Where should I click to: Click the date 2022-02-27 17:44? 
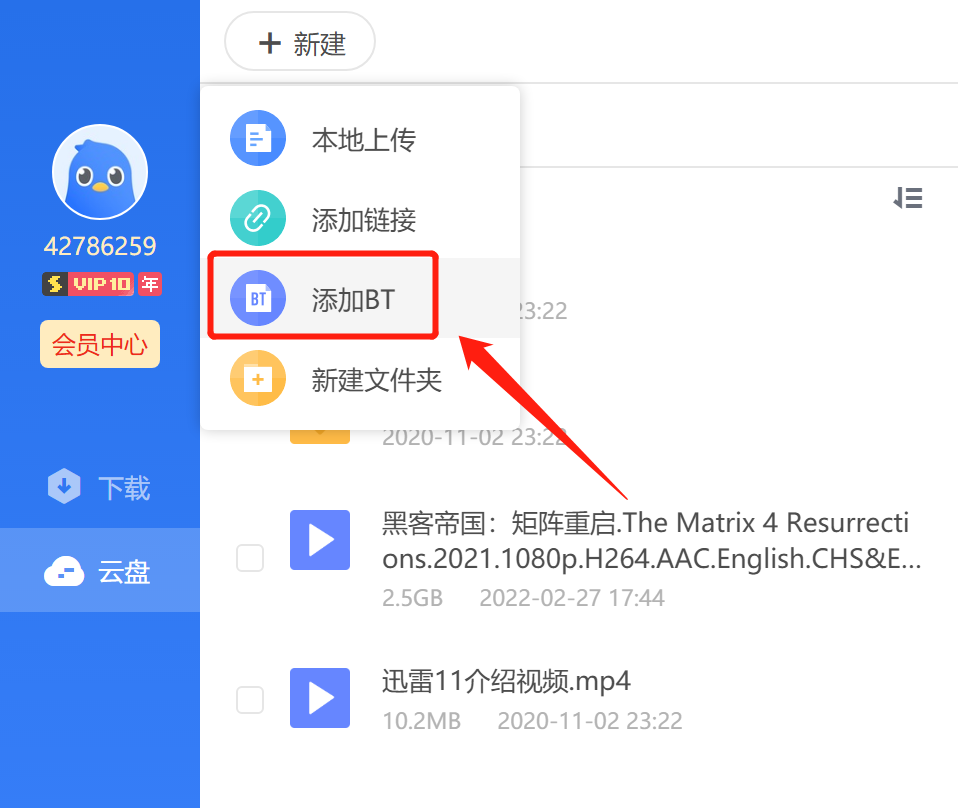click(x=572, y=598)
